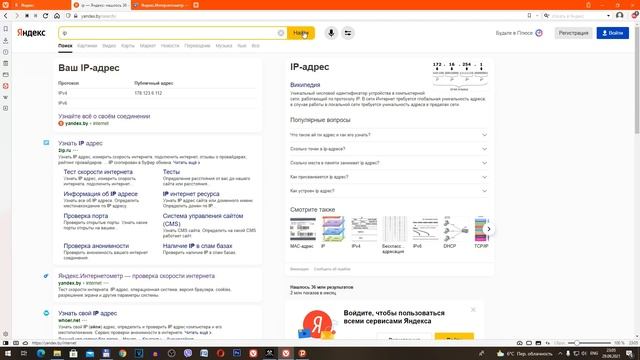Go back with the back arrow
Image resolution: width=640 pixels, height=360 pixels.
coord(6,16)
